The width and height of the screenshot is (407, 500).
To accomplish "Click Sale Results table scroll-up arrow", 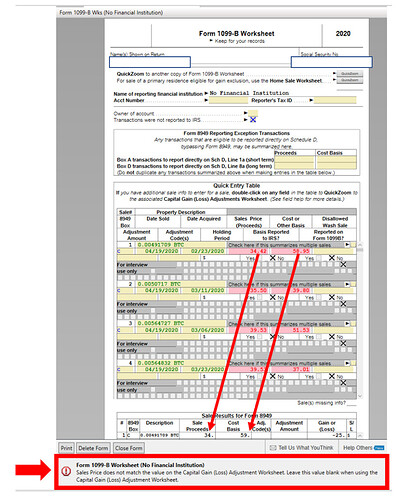I will (360, 435).
